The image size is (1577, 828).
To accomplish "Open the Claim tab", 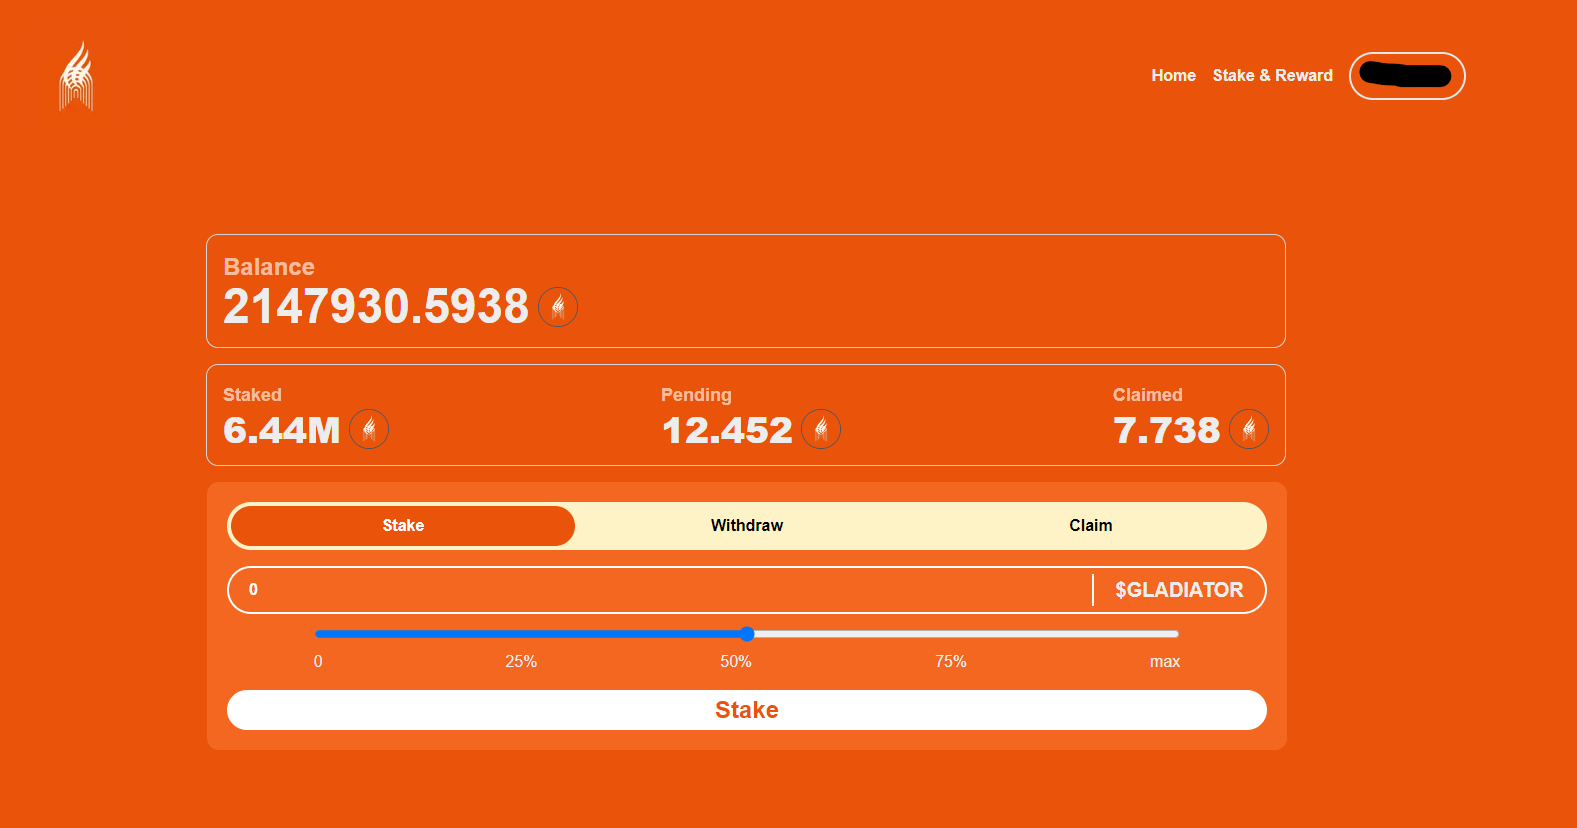I will (x=1090, y=526).
